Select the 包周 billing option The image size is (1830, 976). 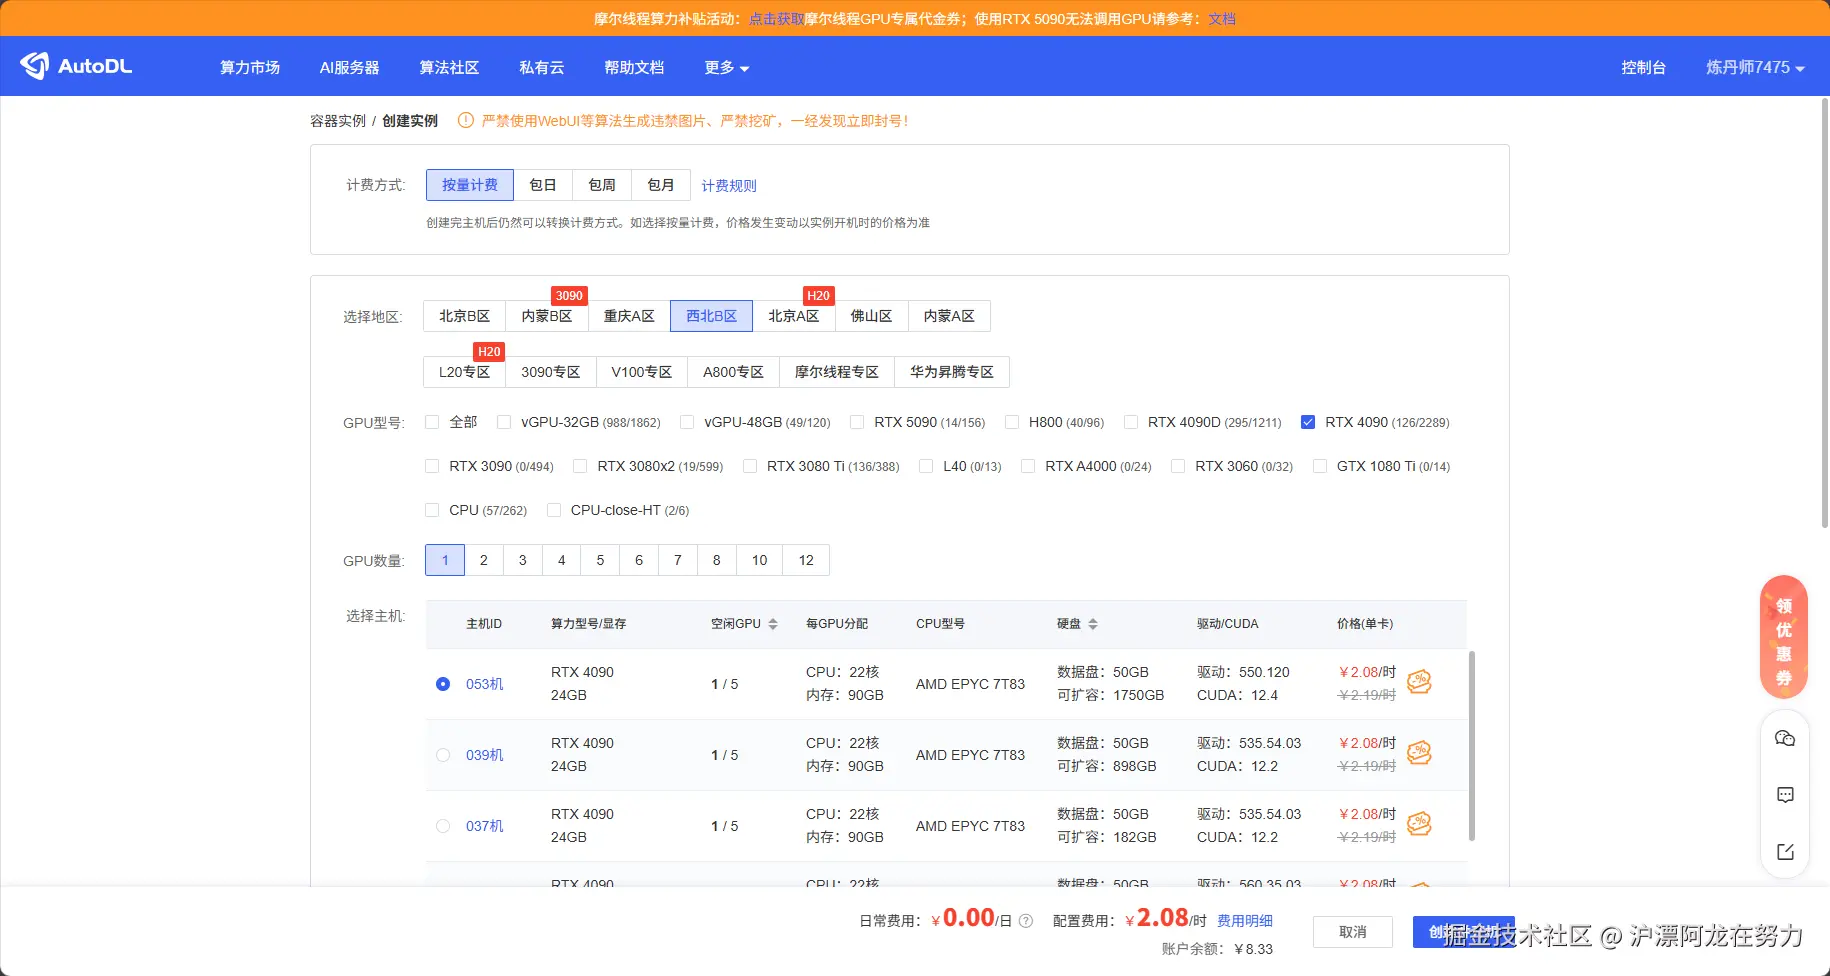click(602, 185)
